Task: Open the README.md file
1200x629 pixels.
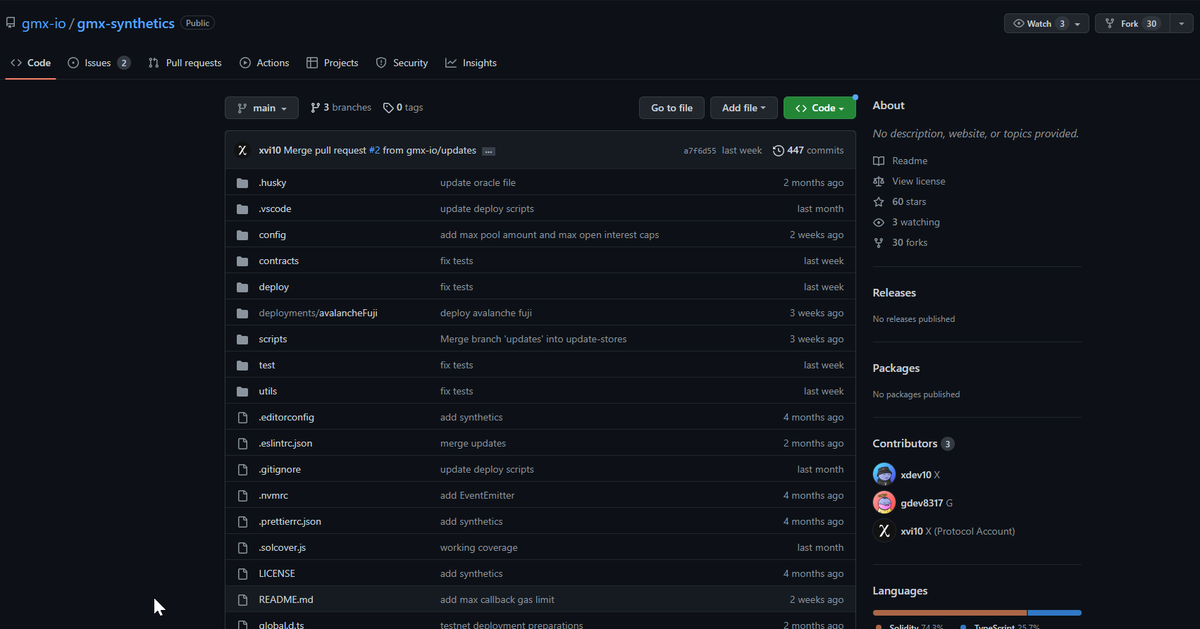Action: pos(286,599)
